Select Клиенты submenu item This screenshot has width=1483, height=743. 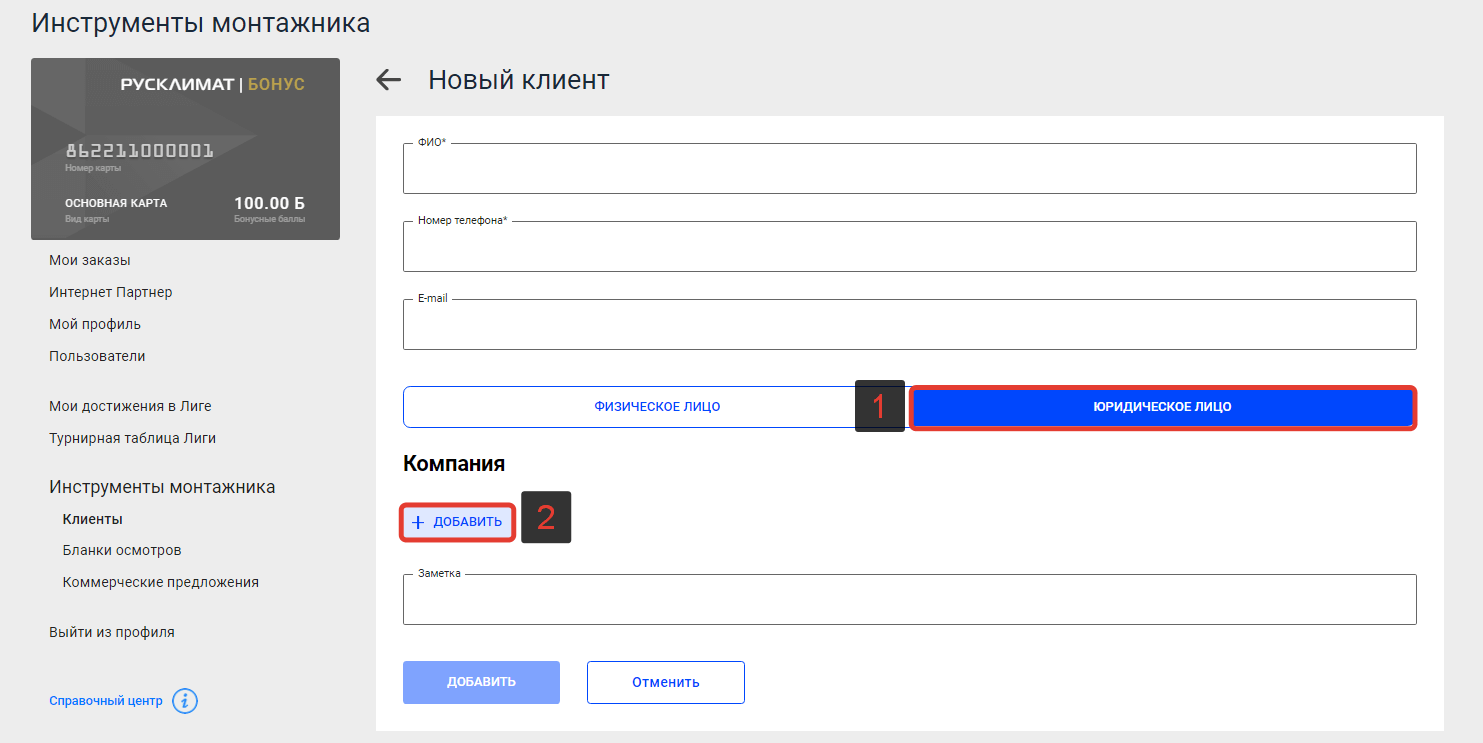tap(92, 519)
